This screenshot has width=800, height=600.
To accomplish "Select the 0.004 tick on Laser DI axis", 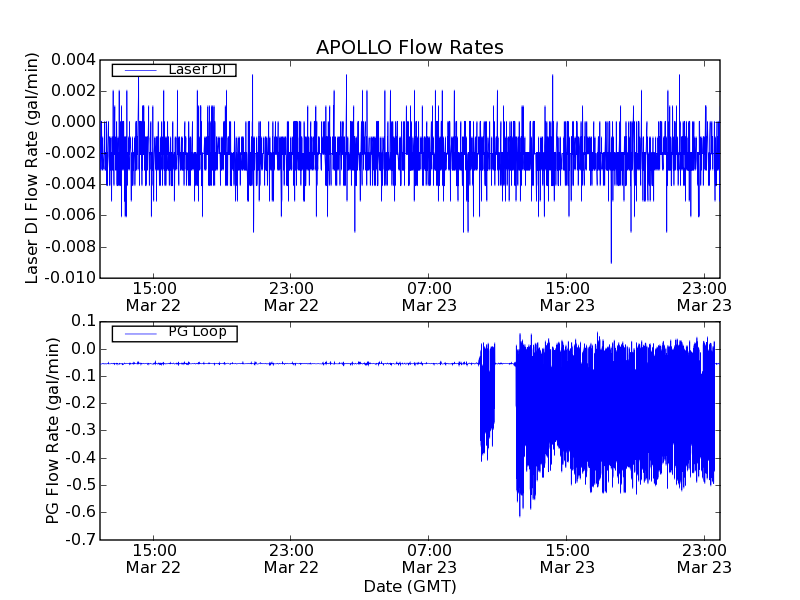I will 73,60.
